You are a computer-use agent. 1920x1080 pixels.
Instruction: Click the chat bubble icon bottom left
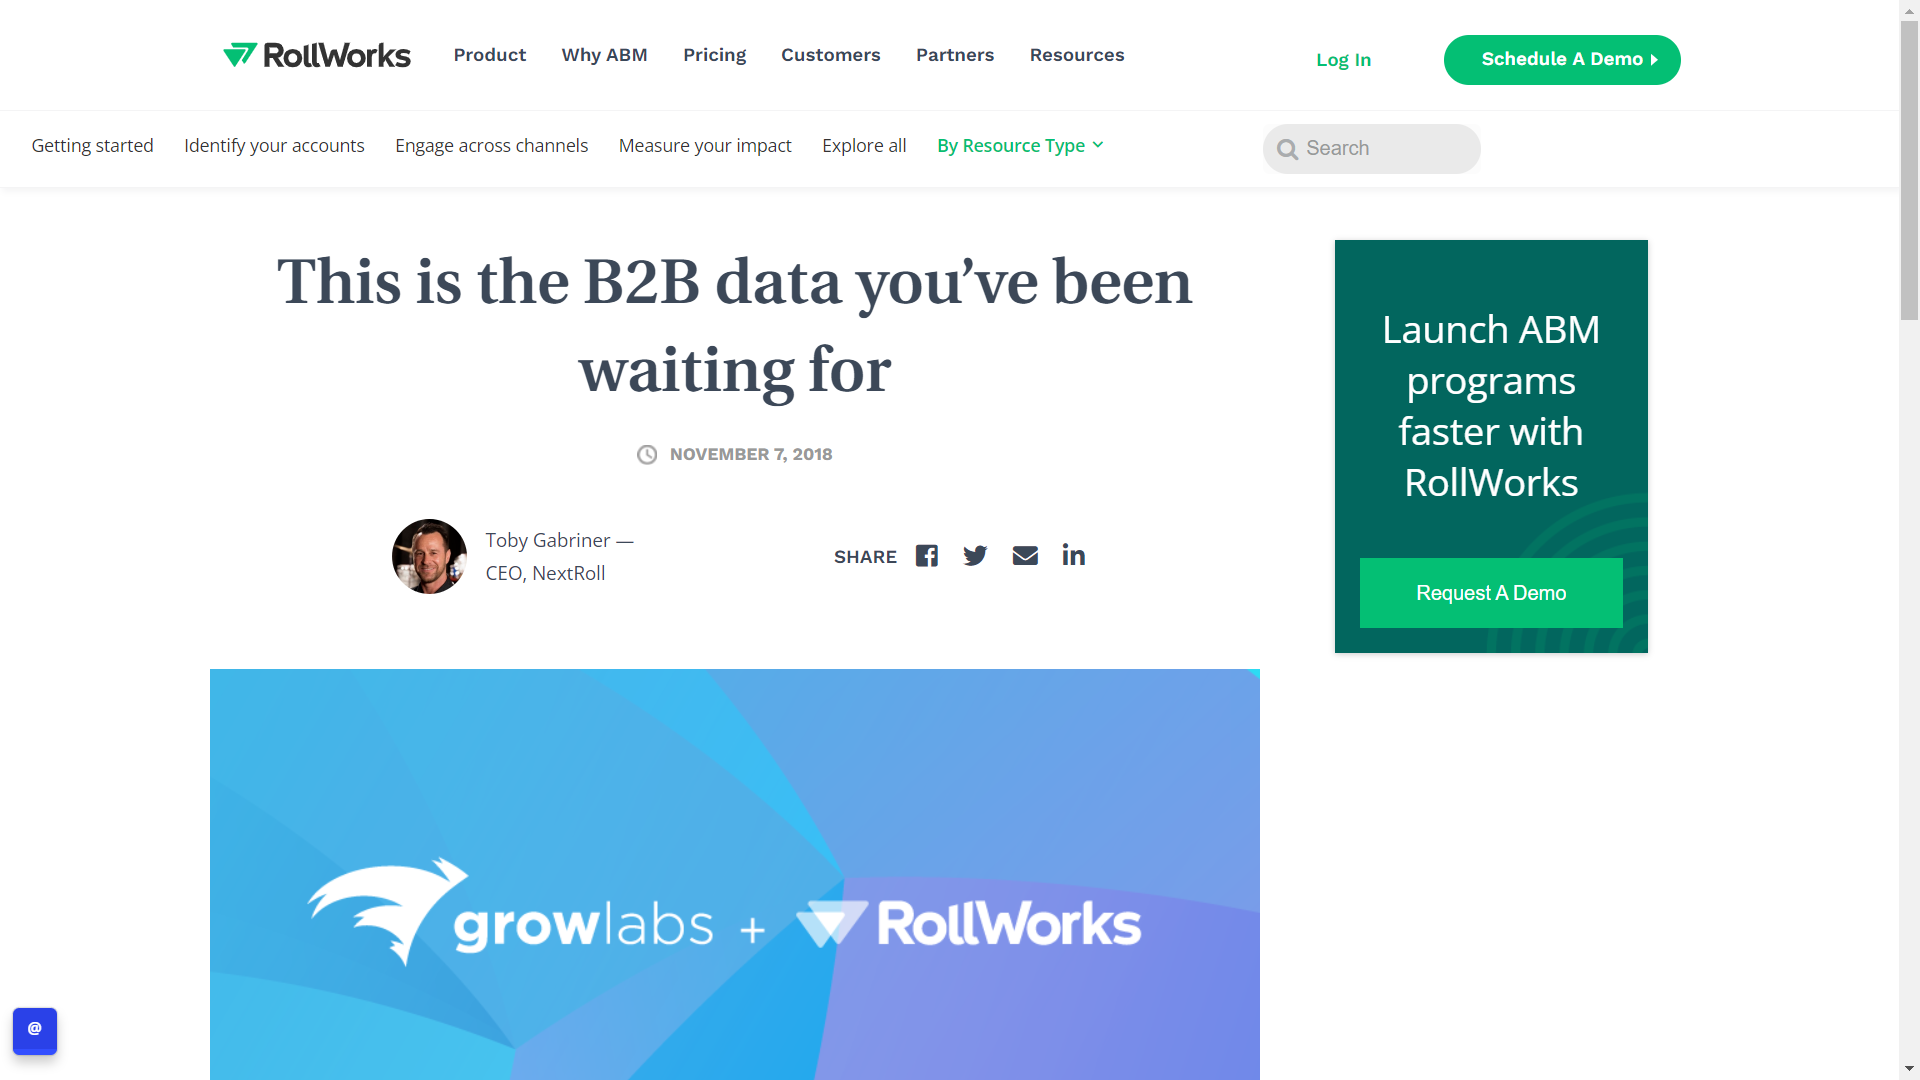36,1030
